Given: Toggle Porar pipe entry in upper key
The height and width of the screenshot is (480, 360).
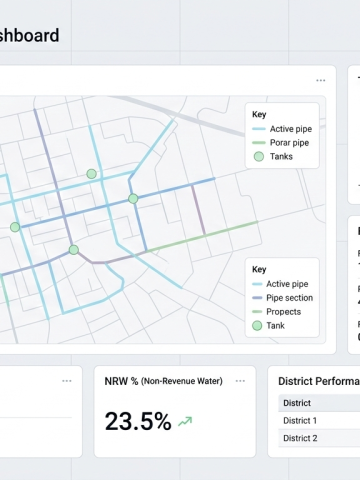Looking at the screenshot, I should coord(280,143).
